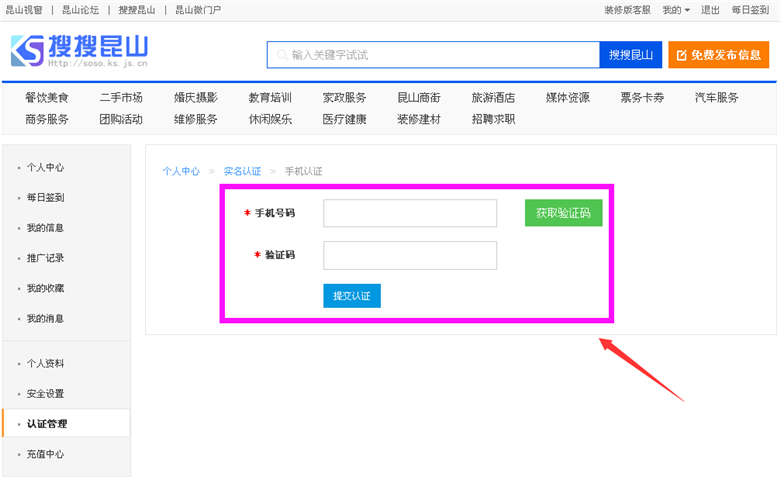Open 搜搜昆山 link in top bar
The height and width of the screenshot is (479, 780).
tap(137, 10)
